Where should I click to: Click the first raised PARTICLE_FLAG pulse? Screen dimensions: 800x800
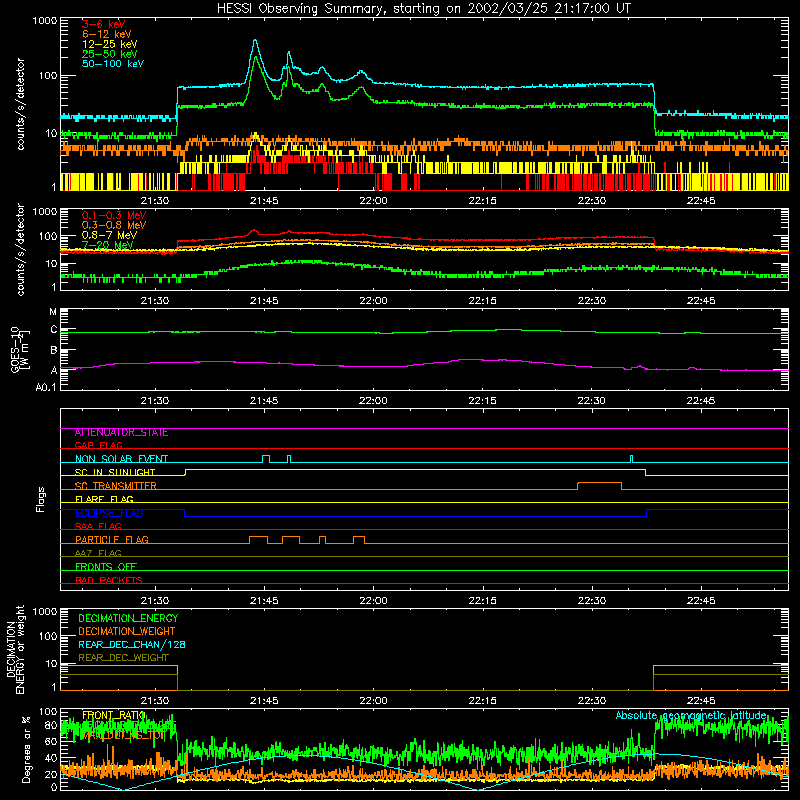point(258,537)
